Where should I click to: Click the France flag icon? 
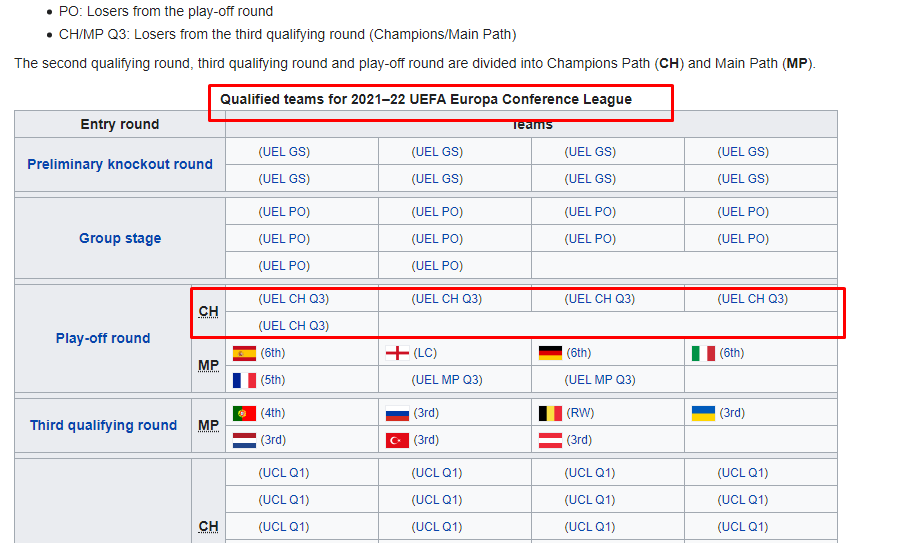[244, 380]
